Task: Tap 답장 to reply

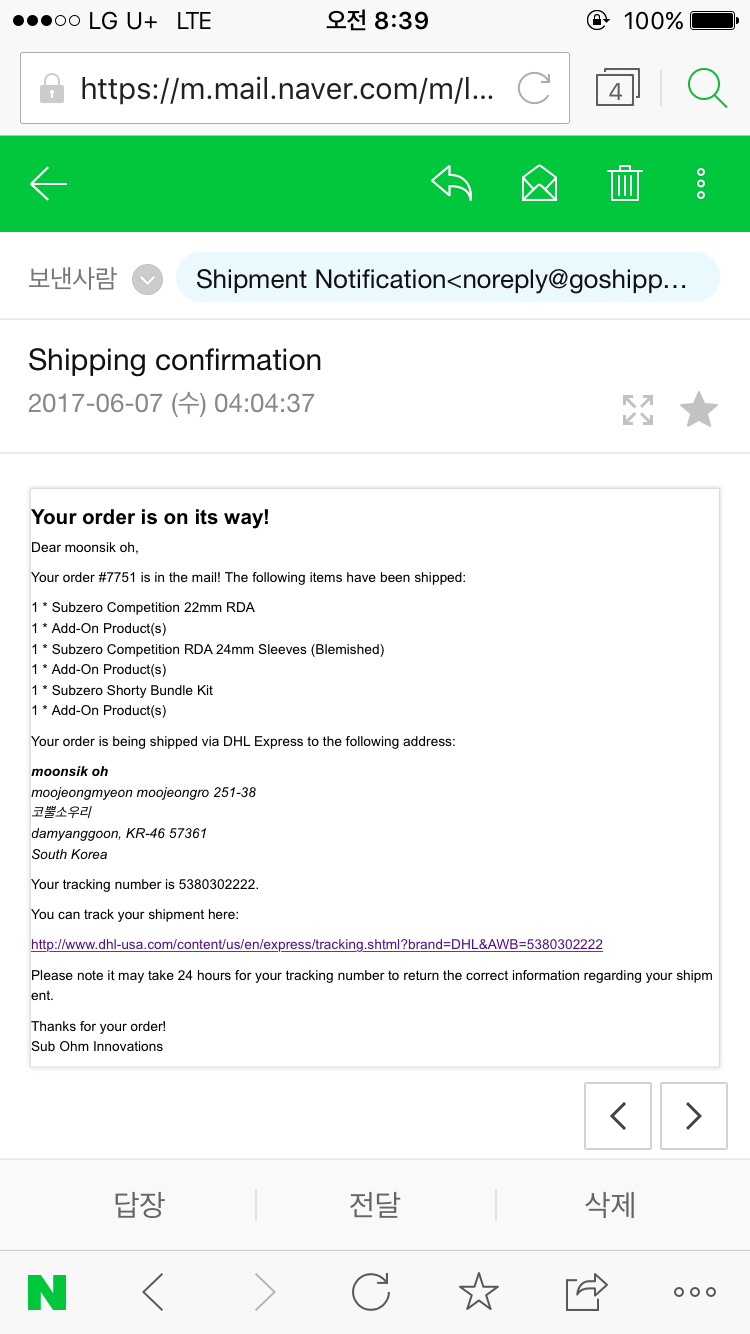Action: pyautogui.click(x=139, y=1204)
